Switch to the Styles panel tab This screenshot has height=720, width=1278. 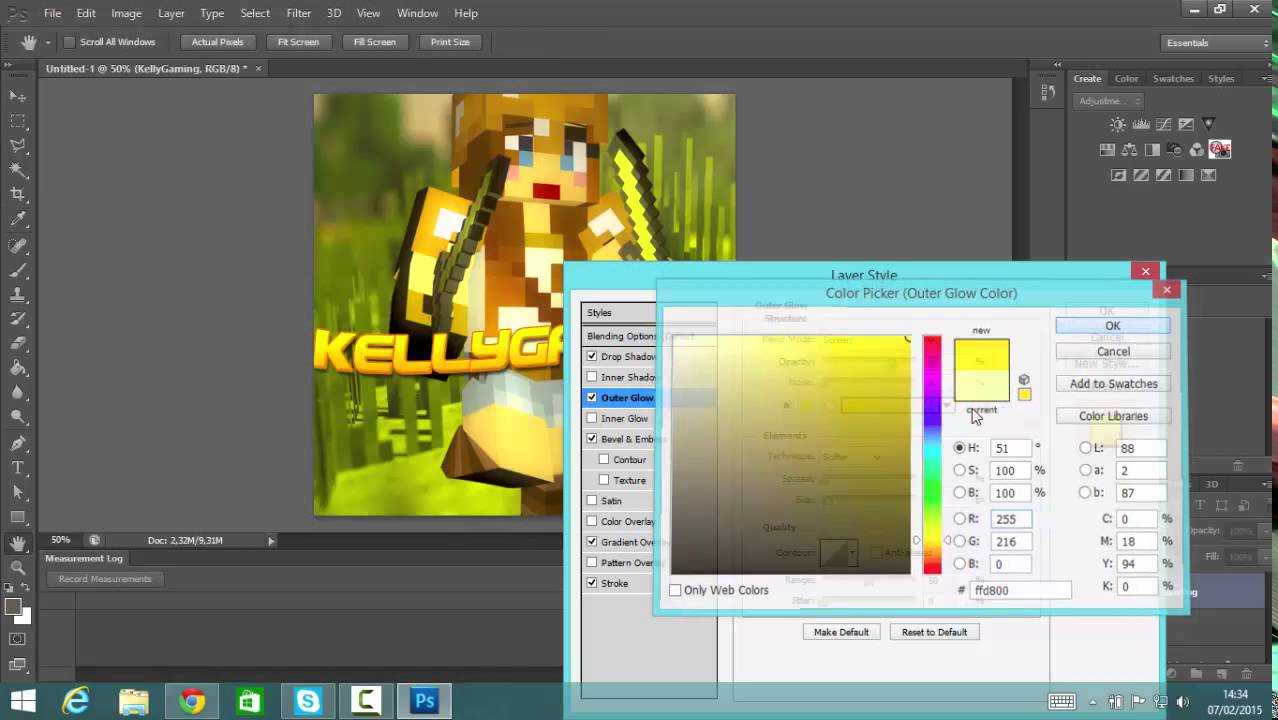coord(1221,79)
